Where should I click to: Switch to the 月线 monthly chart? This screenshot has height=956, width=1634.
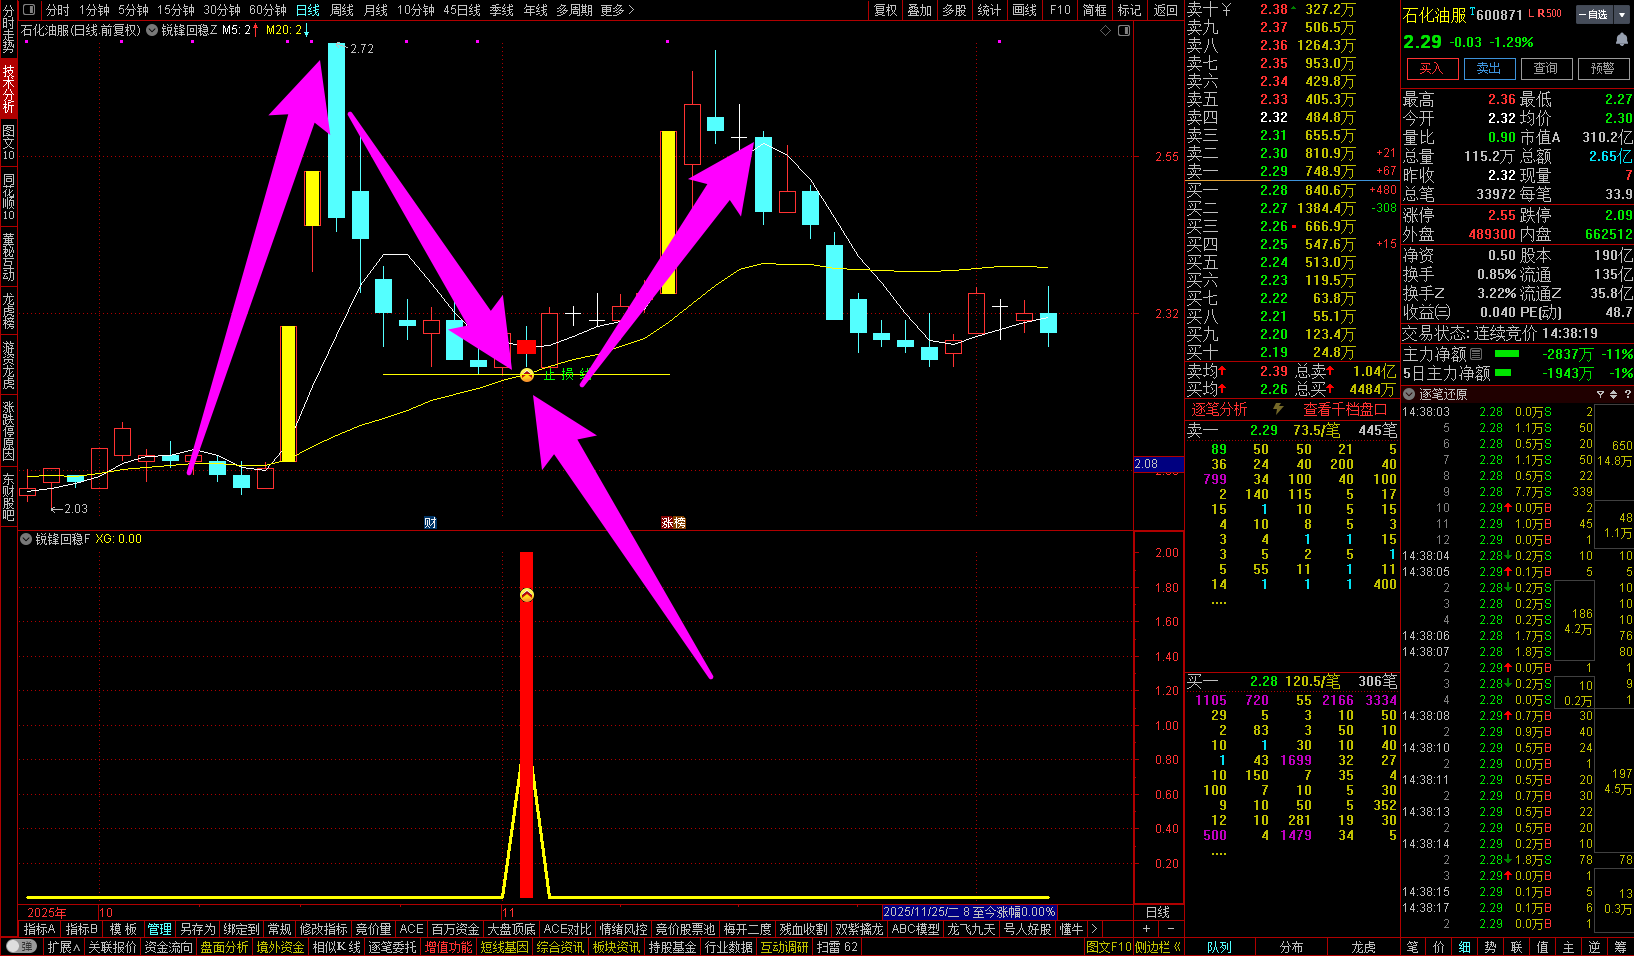tap(375, 10)
